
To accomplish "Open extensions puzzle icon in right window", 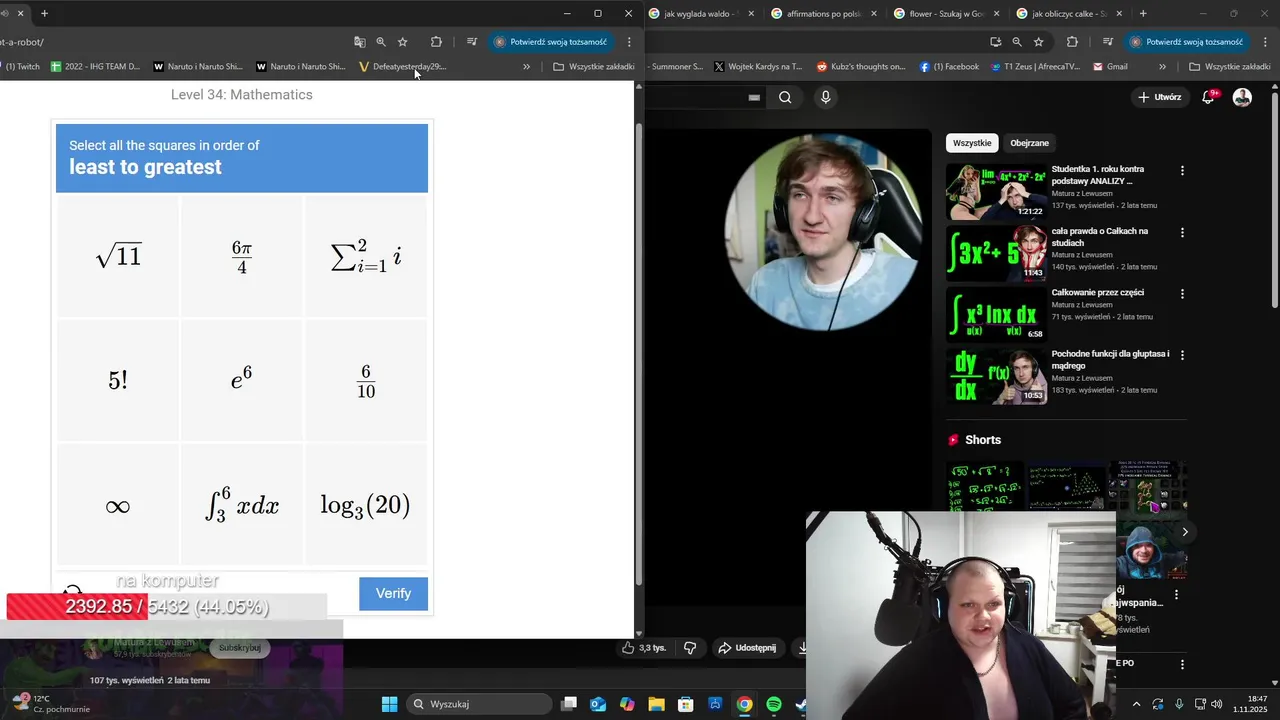I will pyautogui.click(x=1072, y=42).
